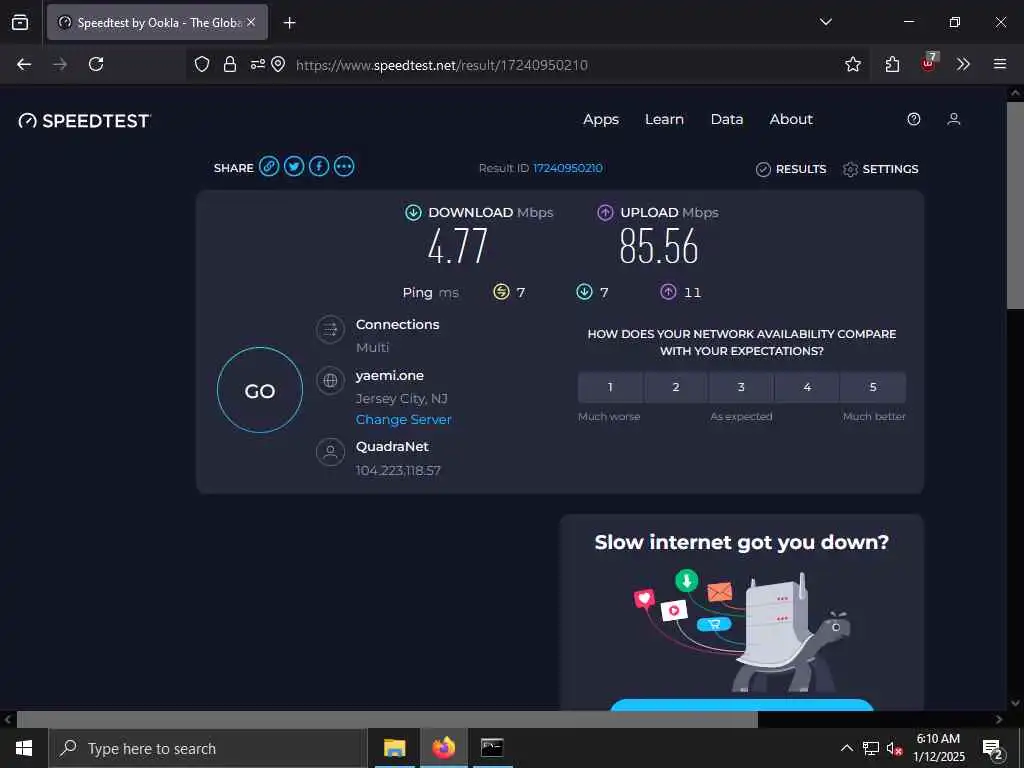Share the result on Twitter
Image resolution: width=1024 pixels, height=768 pixels.
[294, 167]
